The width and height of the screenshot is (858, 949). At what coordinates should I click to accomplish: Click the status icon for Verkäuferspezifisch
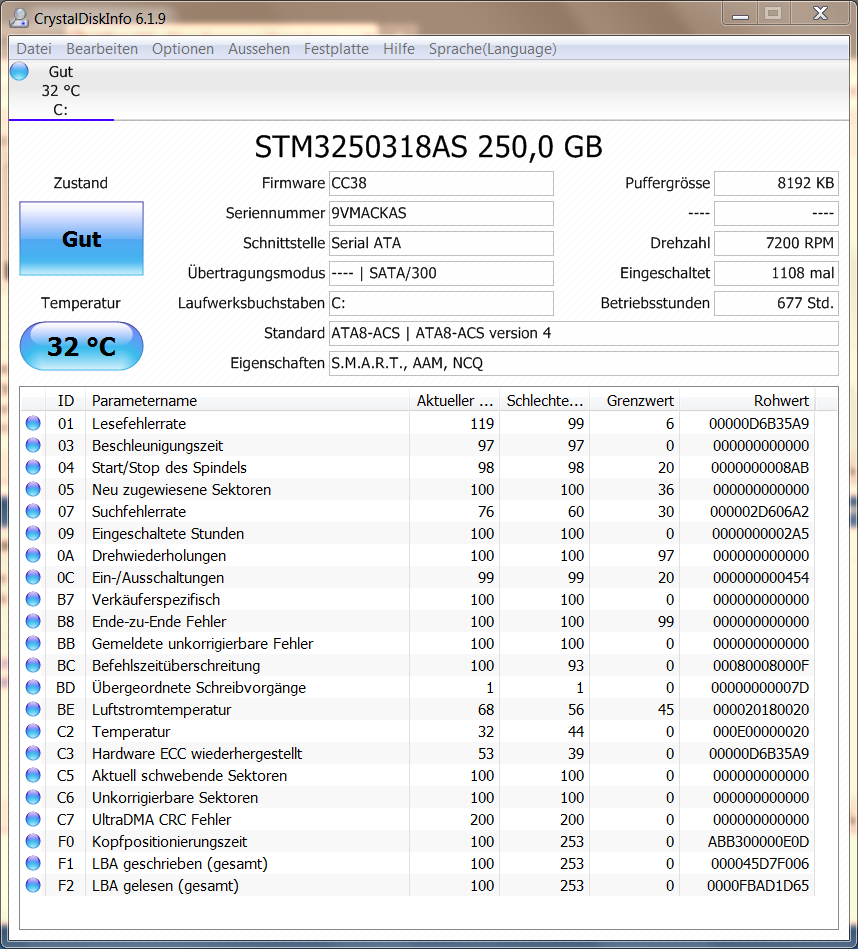click(x=33, y=599)
